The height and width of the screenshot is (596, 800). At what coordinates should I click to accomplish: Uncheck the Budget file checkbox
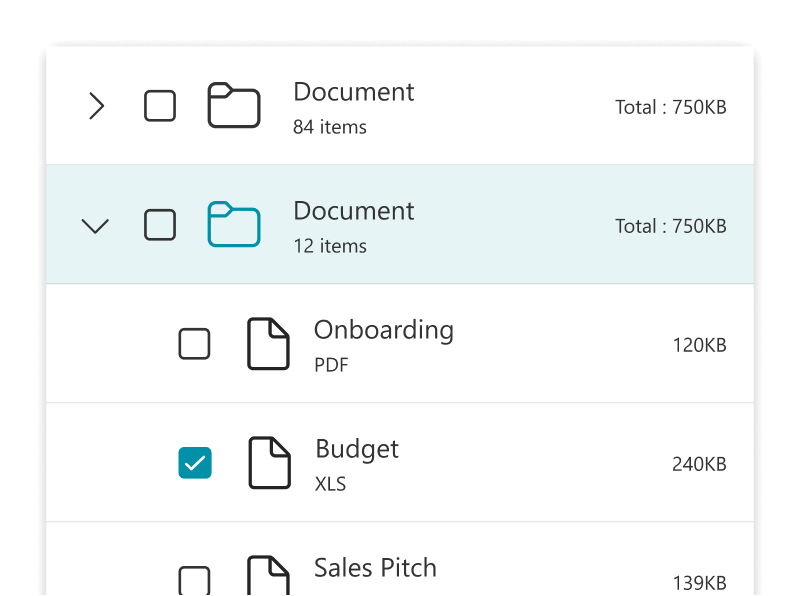[194, 463]
